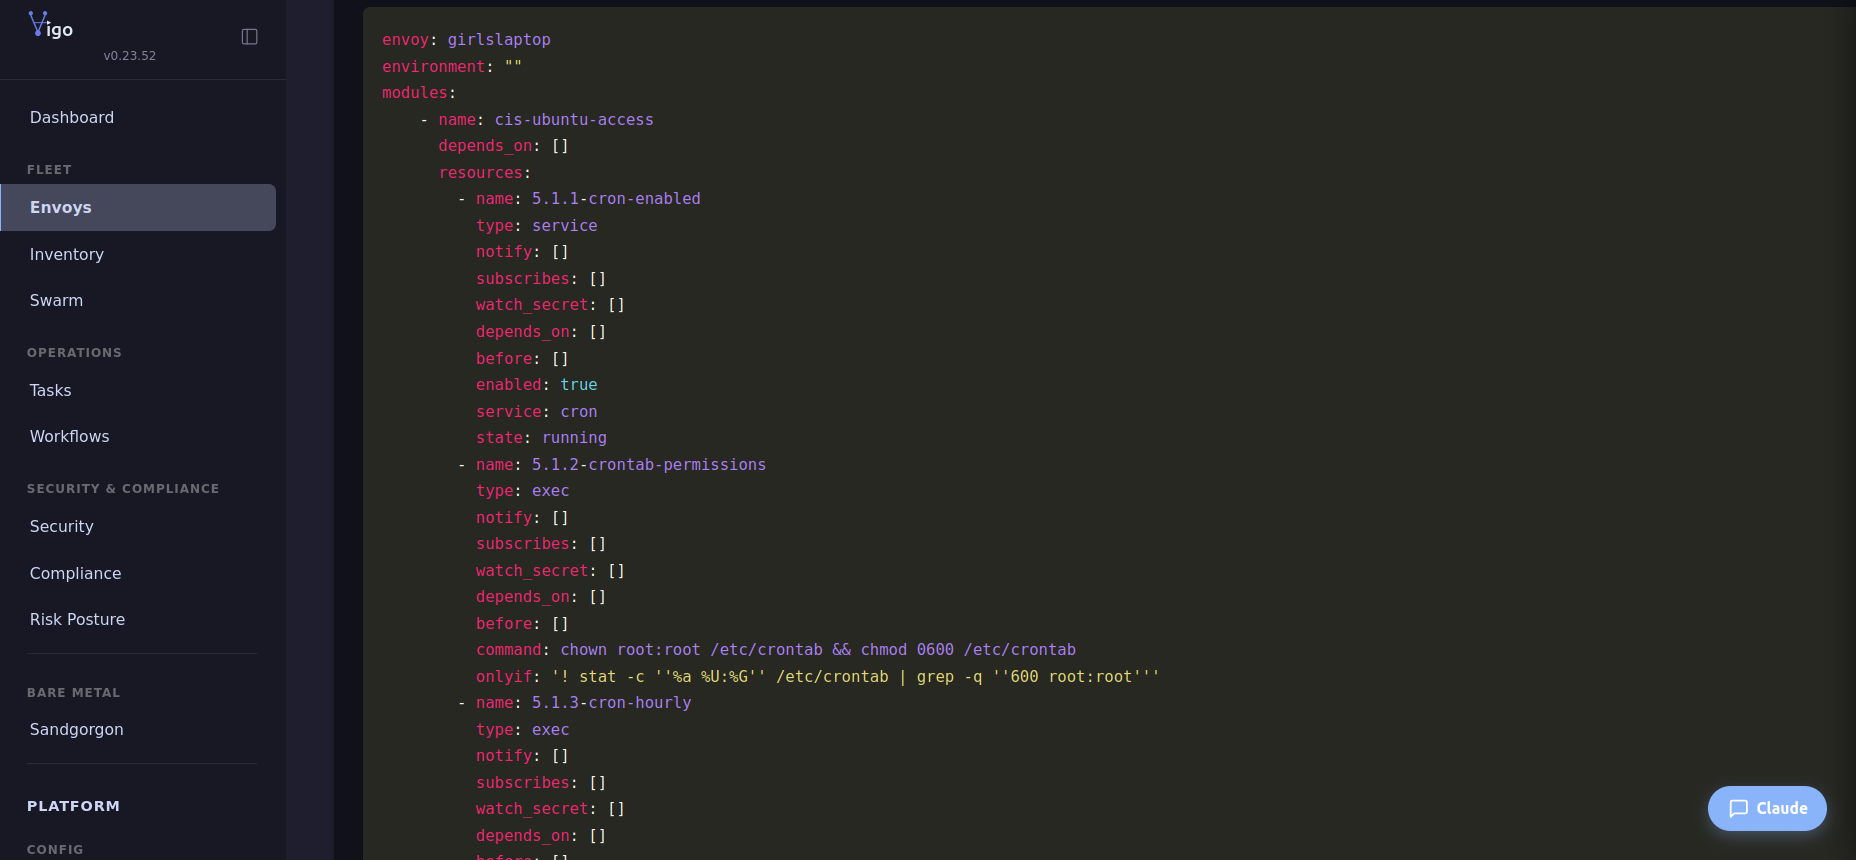Select Envoys in the Fleet section

click(138, 208)
